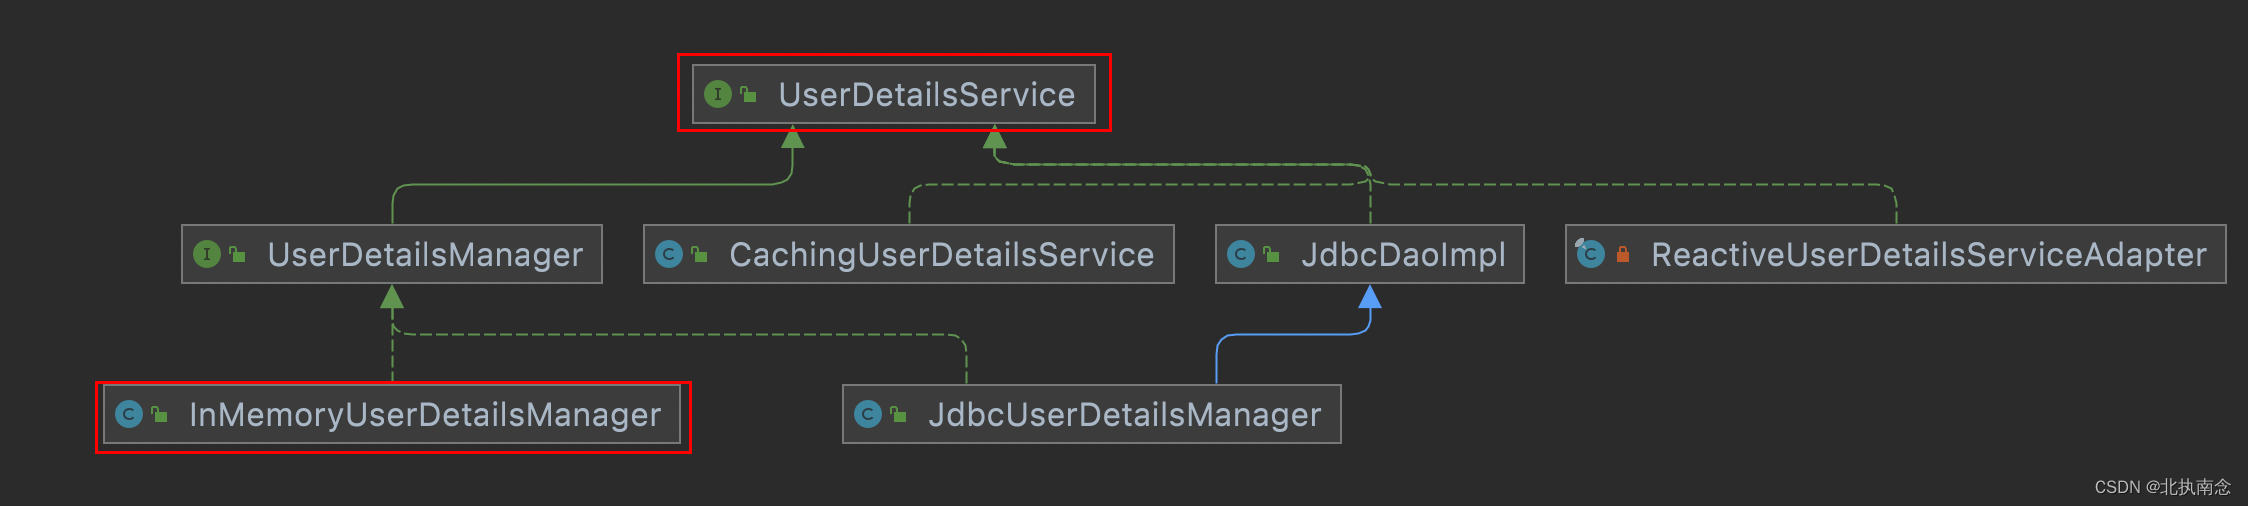
Task: Click the JdbcDaoImpl class icon
Action: (x=1241, y=254)
